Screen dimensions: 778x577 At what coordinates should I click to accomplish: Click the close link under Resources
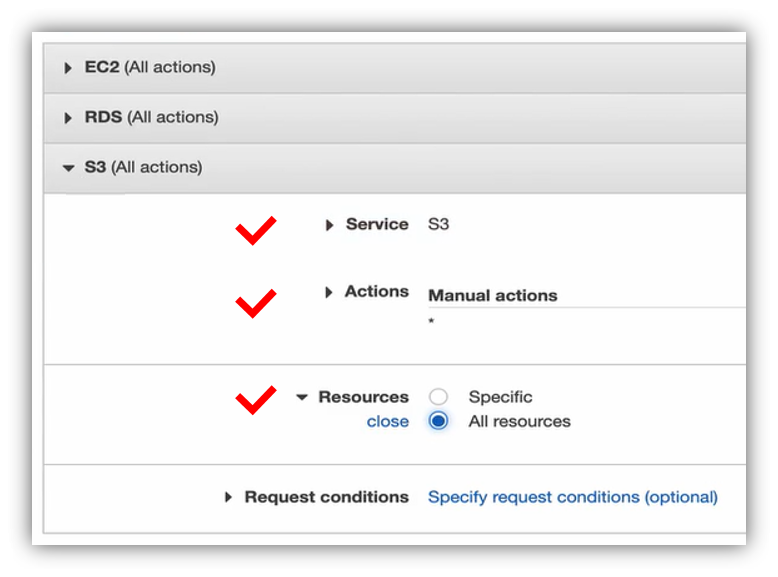coord(388,422)
